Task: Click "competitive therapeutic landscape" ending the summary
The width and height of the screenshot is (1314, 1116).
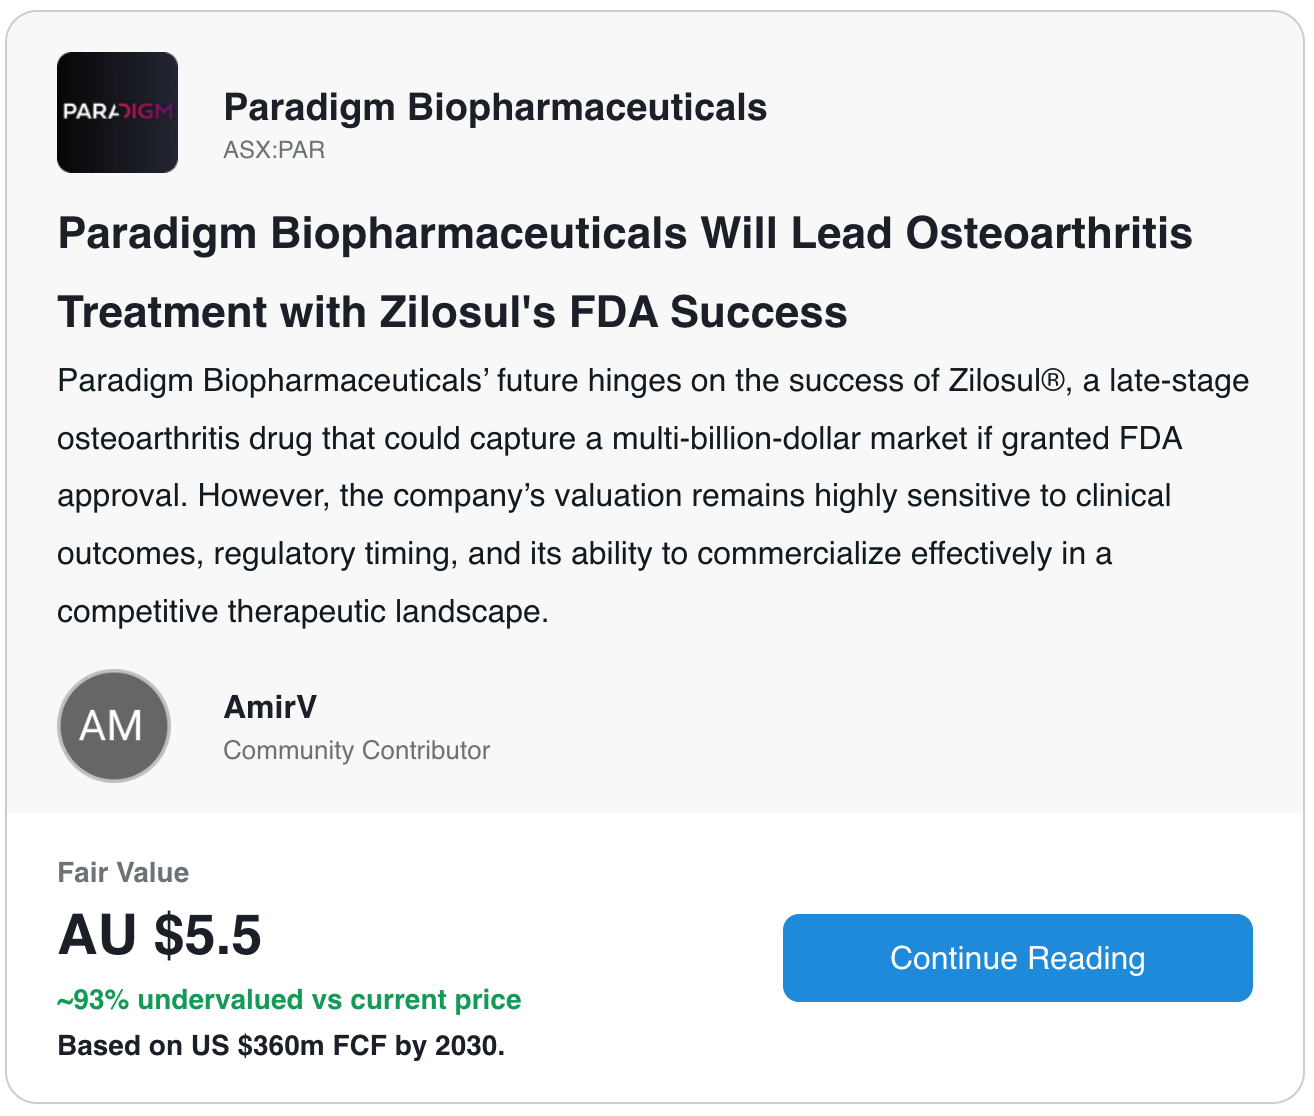Action: pyautogui.click(x=302, y=611)
